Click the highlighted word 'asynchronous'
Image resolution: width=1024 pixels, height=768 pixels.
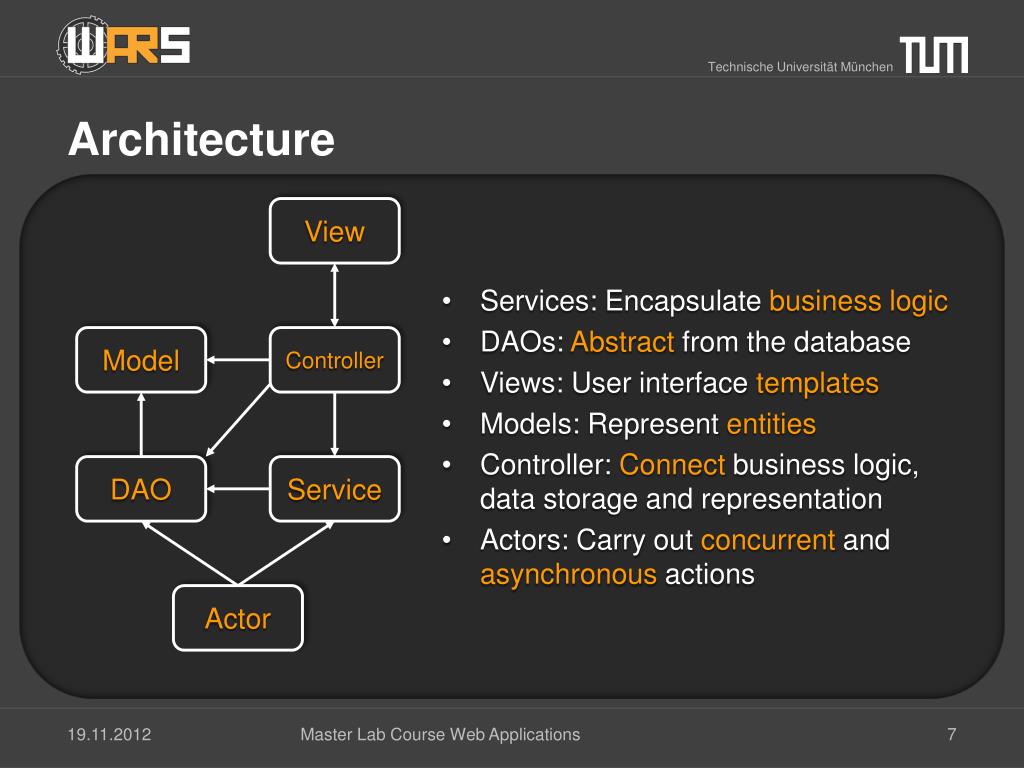[x=568, y=575]
